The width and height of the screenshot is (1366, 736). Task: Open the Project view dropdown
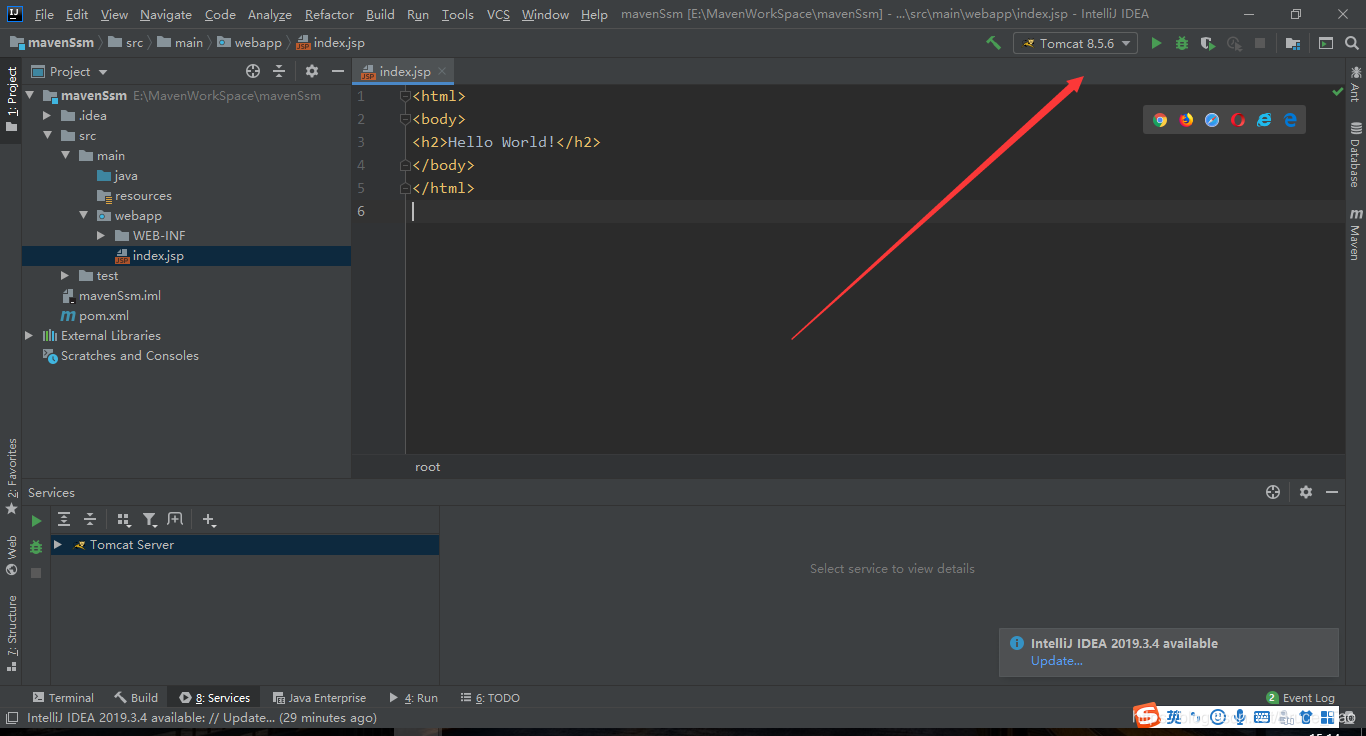click(x=70, y=71)
